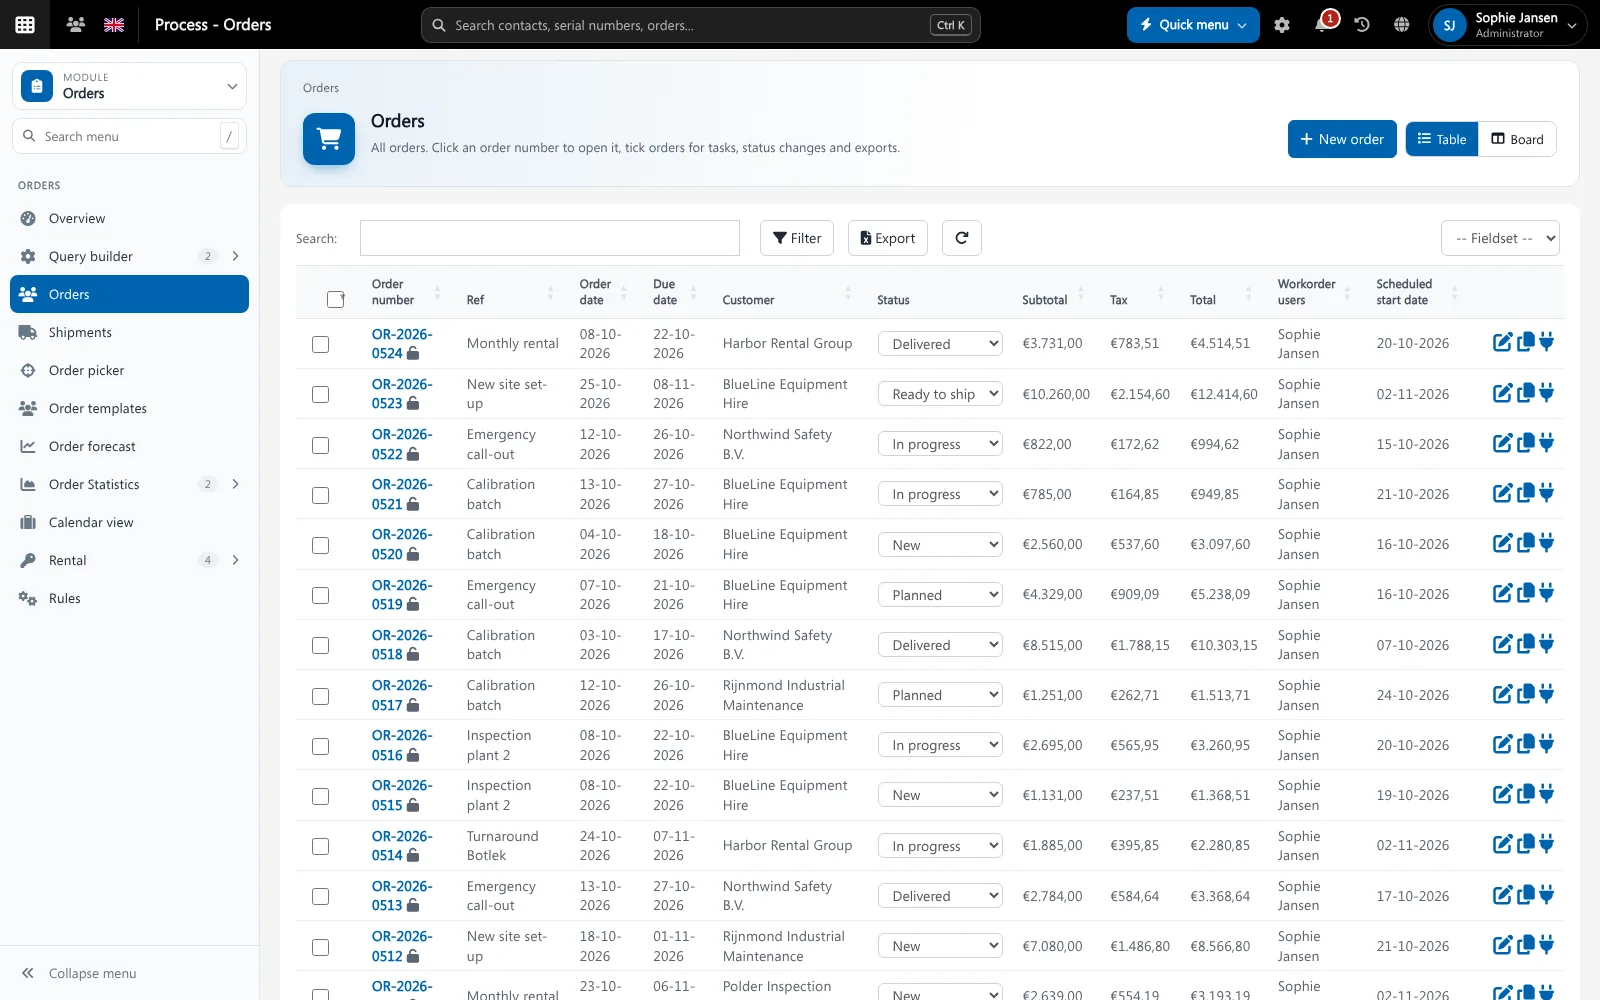Open the Orders module selector

[x=130, y=85]
